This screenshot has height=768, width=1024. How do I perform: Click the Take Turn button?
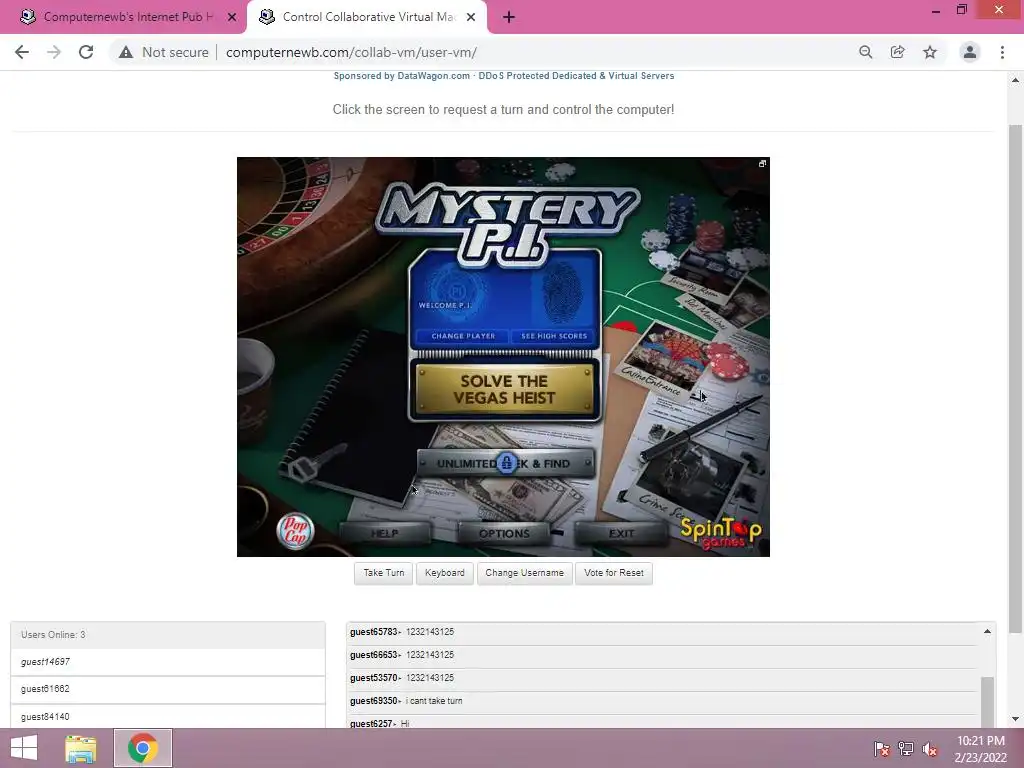pos(383,573)
